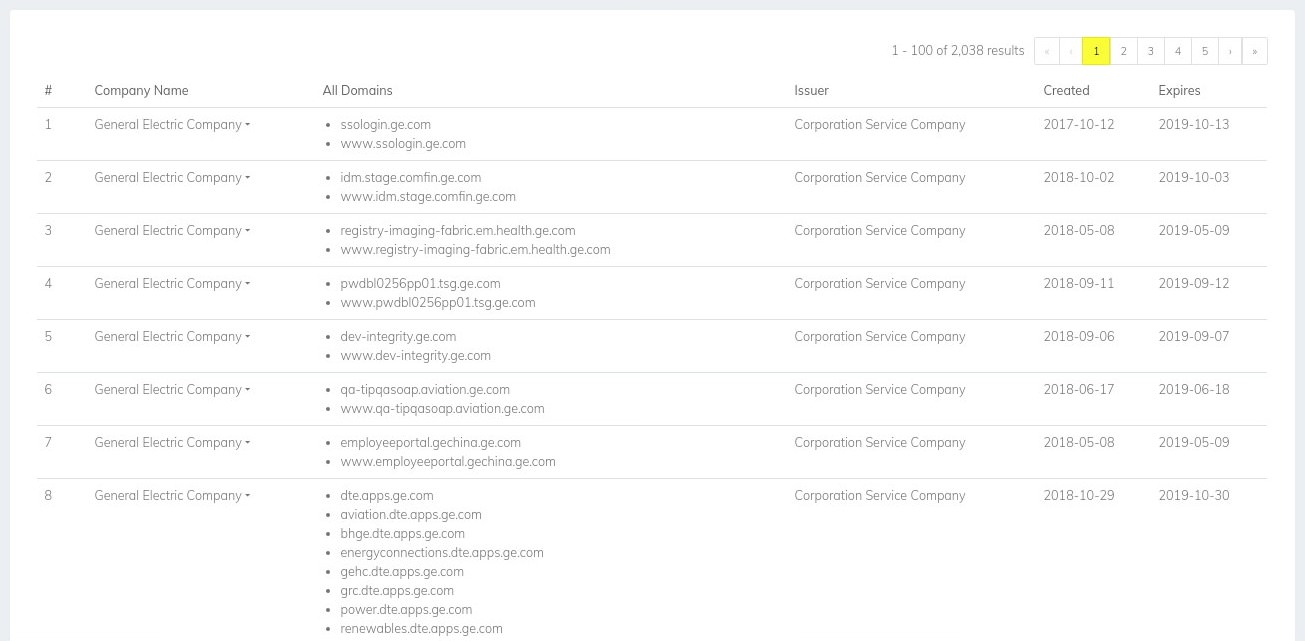The height and width of the screenshot is (641, 1305).
Task: Select domain employeeportal.gechina.ge.com
Action: coord(430,443)
